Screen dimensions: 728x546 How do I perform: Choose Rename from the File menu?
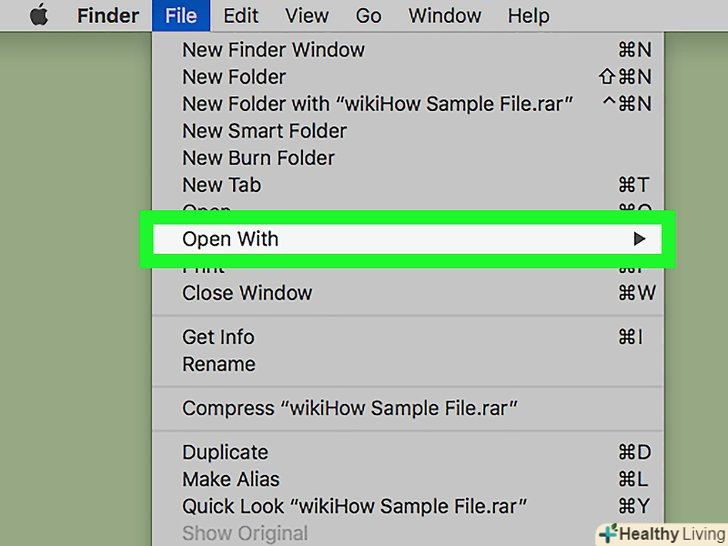coord(218,364)
